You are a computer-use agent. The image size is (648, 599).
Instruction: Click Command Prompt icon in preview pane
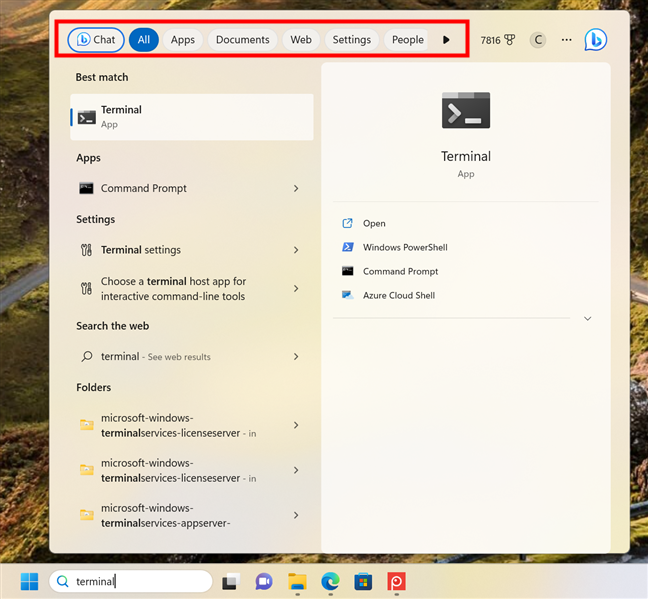(x=348, y=271)
